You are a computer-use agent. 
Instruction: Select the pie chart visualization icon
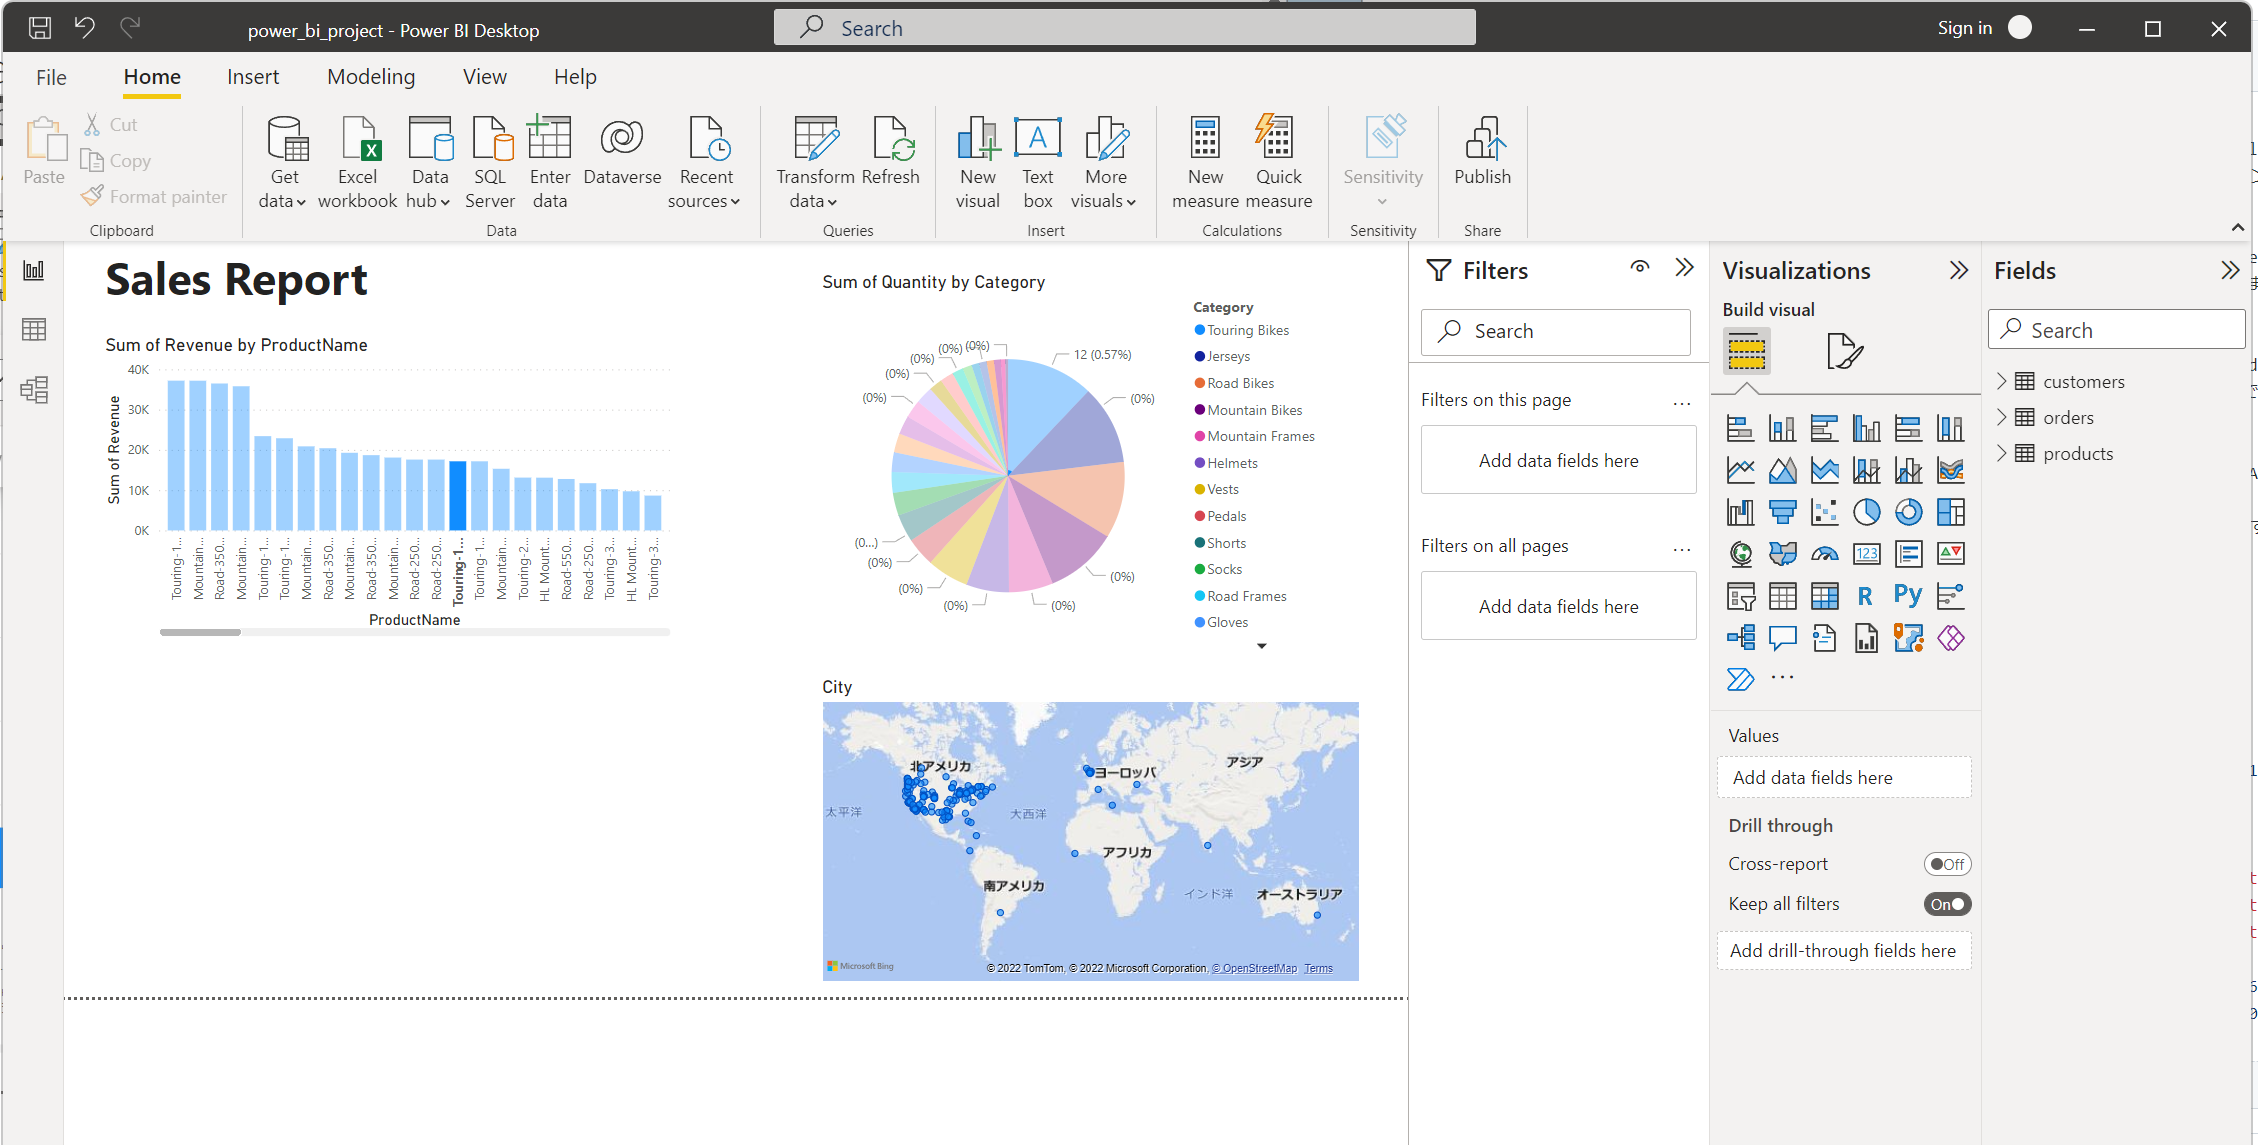tap(1866, 512)
